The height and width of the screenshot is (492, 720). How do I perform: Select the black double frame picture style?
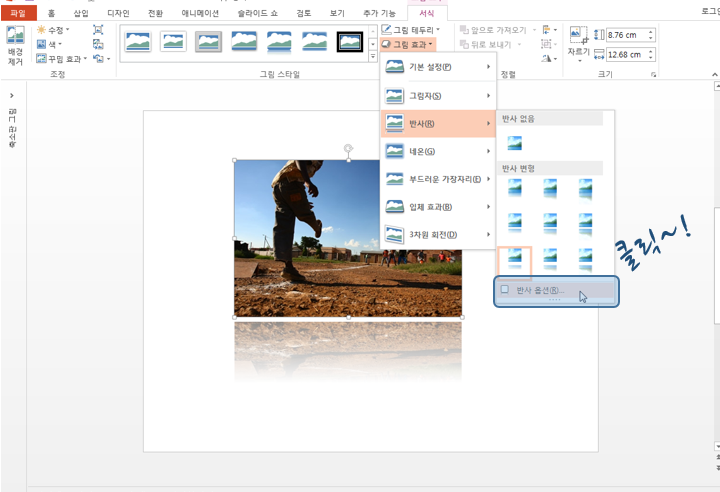click(x=350, y=41)
